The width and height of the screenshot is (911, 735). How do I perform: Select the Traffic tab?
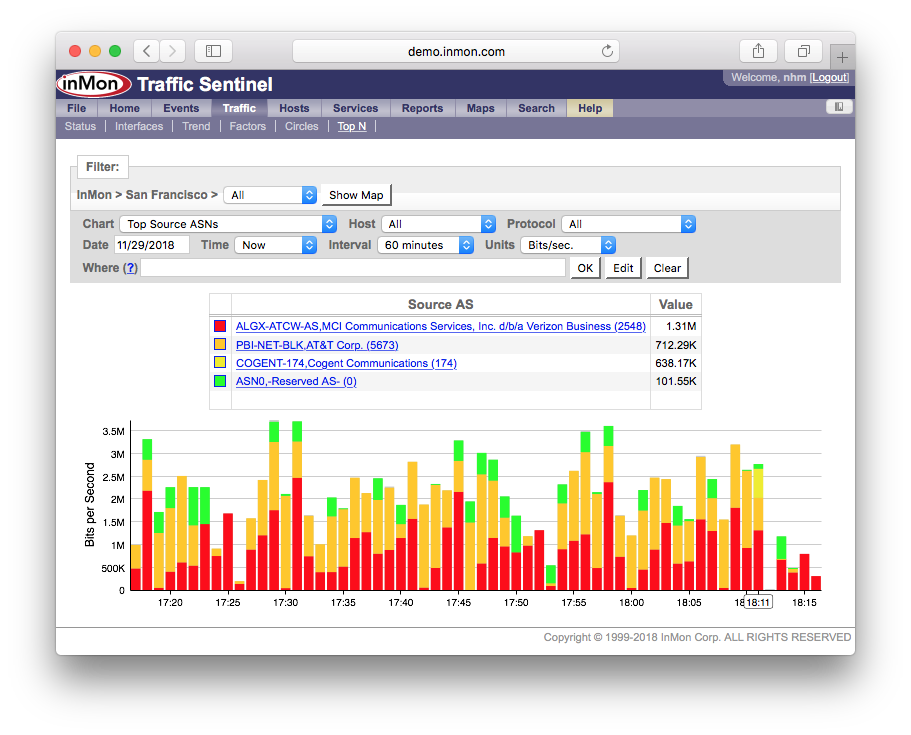pos(239,108)
